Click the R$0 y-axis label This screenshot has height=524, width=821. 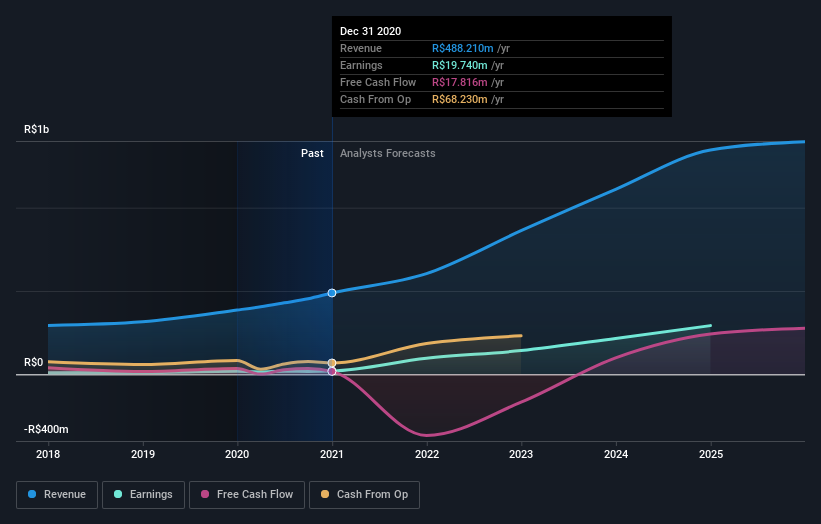pos(34,362)
